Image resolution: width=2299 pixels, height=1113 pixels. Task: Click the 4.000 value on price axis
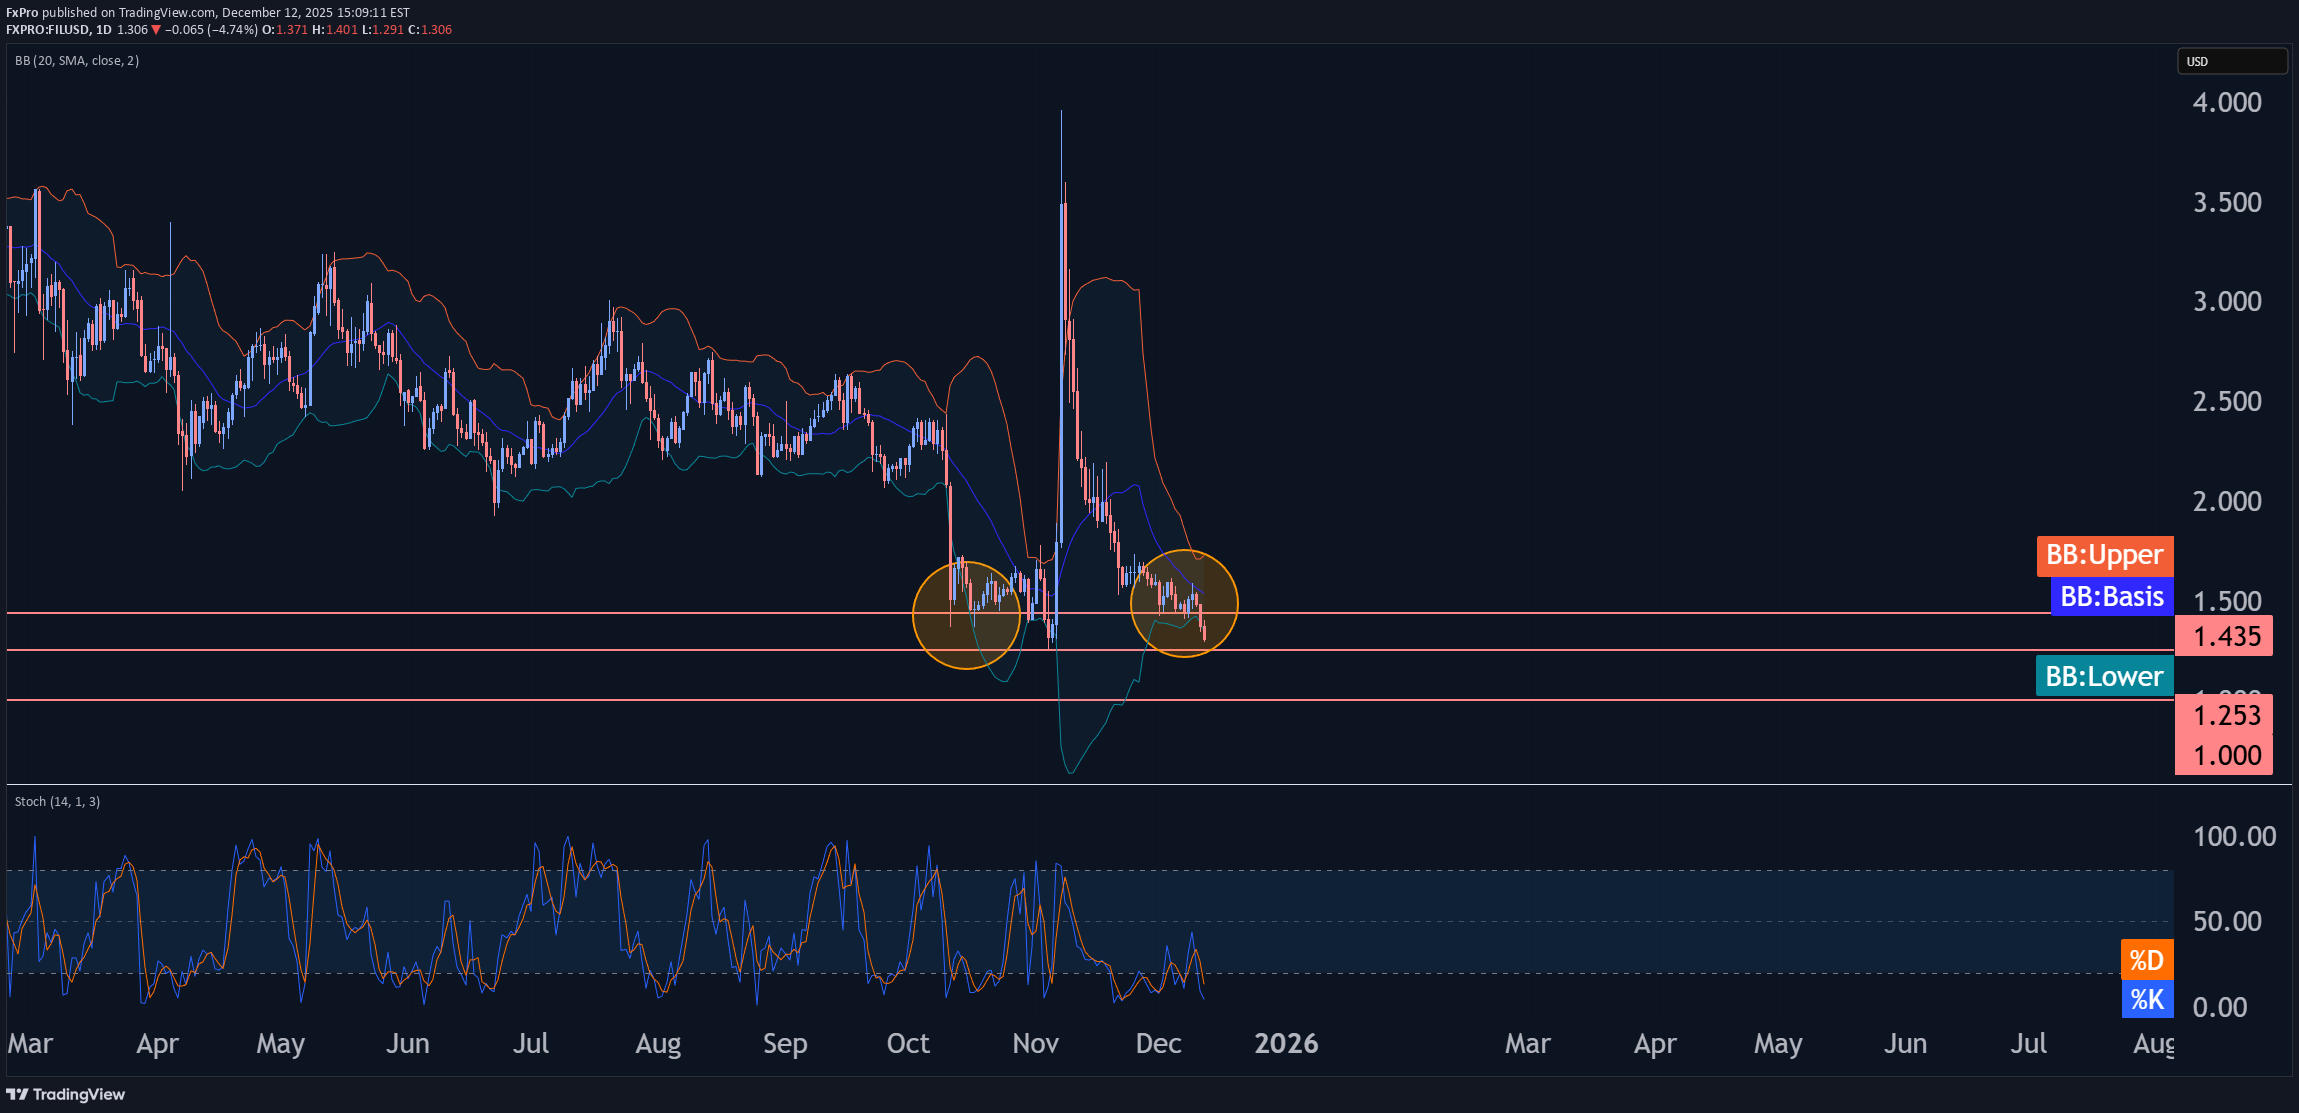2226,103
